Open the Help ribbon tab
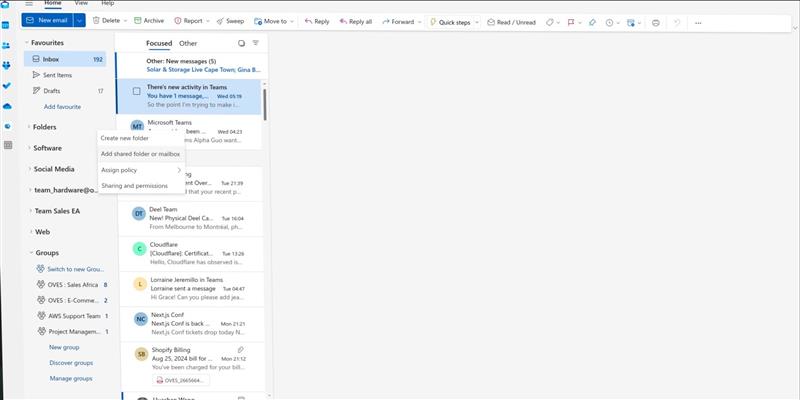Image resolution: width=800 pixels, height=400 pixels. tap(108, 3)
